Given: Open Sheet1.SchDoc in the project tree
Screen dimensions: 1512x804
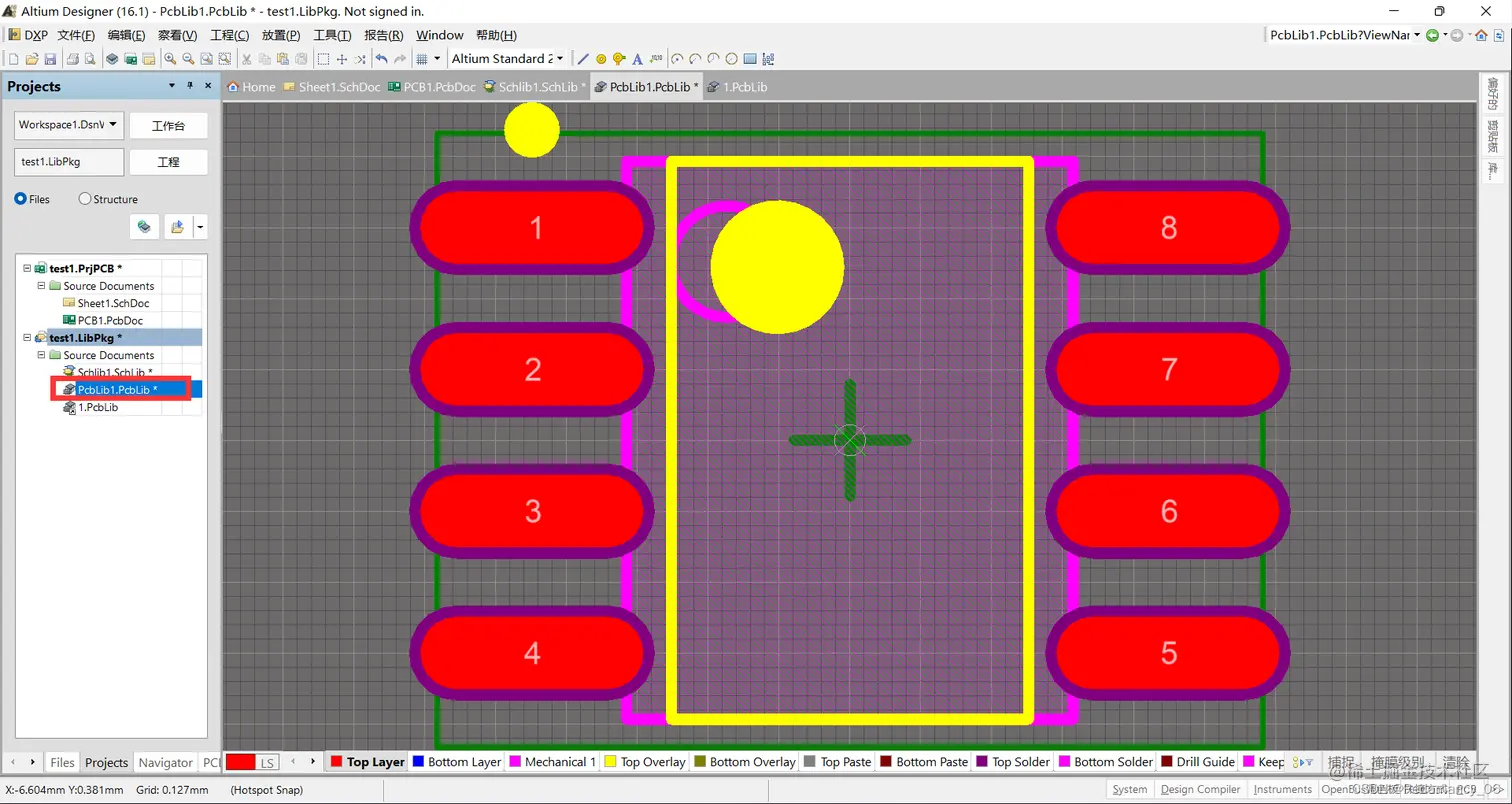Looking at the screenshot, I should coord(113,303).
